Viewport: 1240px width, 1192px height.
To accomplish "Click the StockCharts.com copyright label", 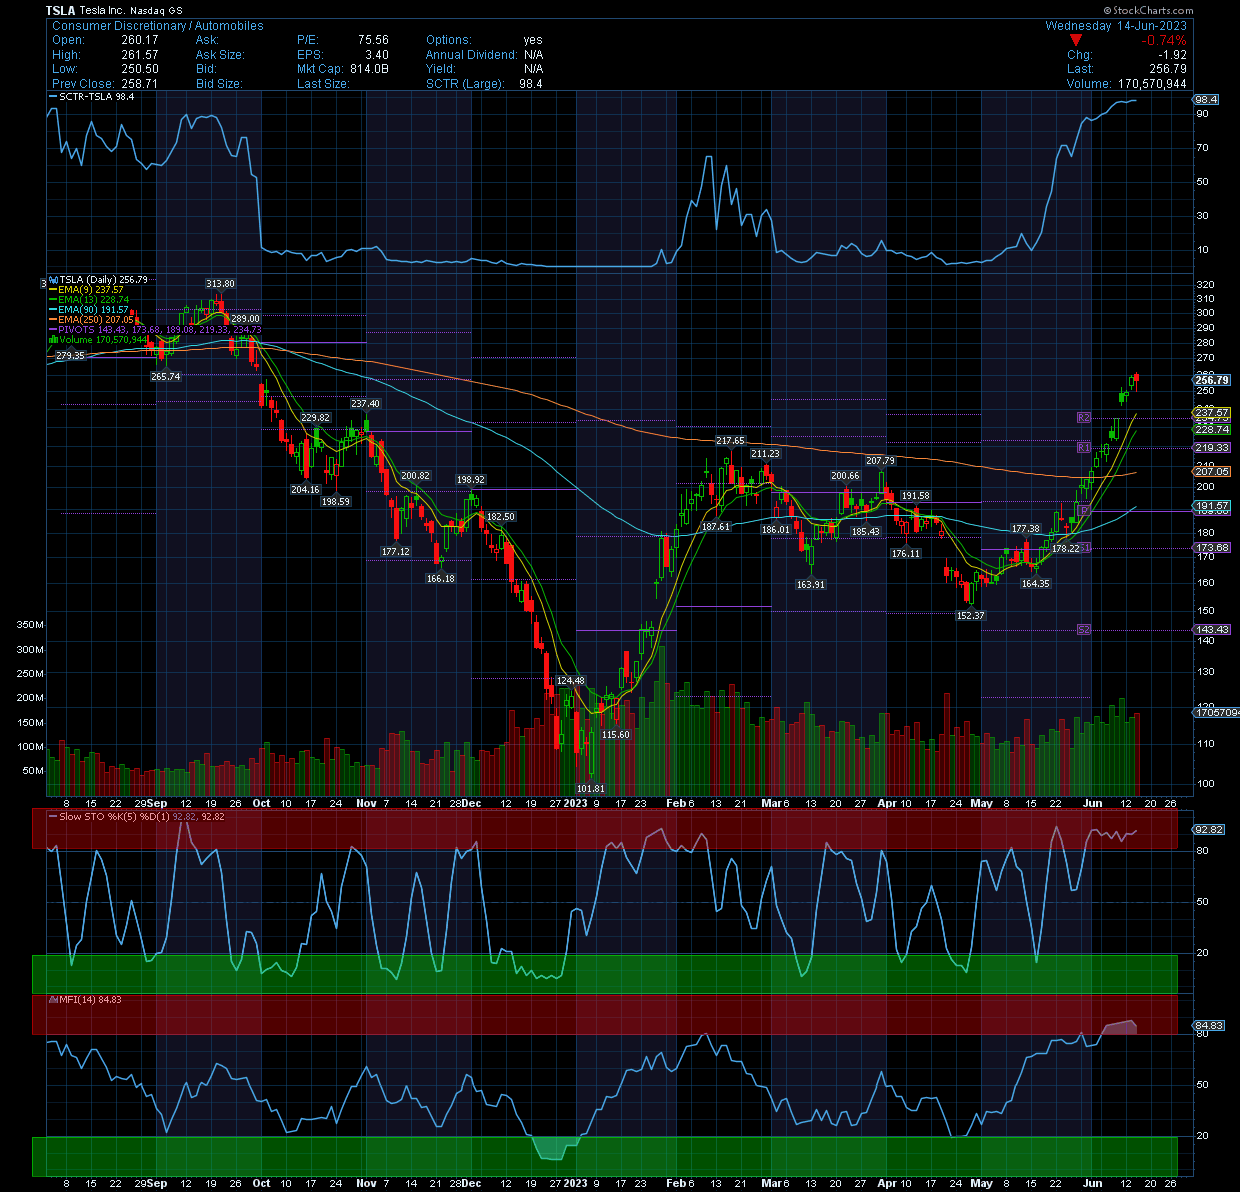I will 1149,10.
